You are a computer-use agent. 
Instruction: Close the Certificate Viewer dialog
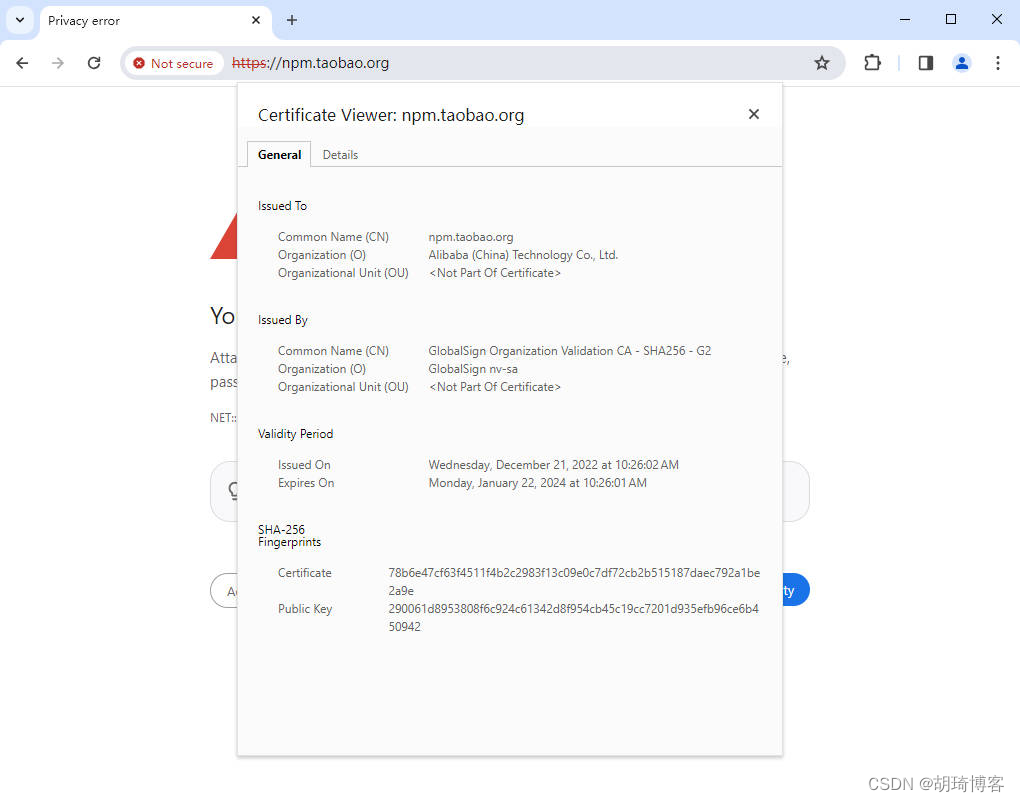coord(753,114)
